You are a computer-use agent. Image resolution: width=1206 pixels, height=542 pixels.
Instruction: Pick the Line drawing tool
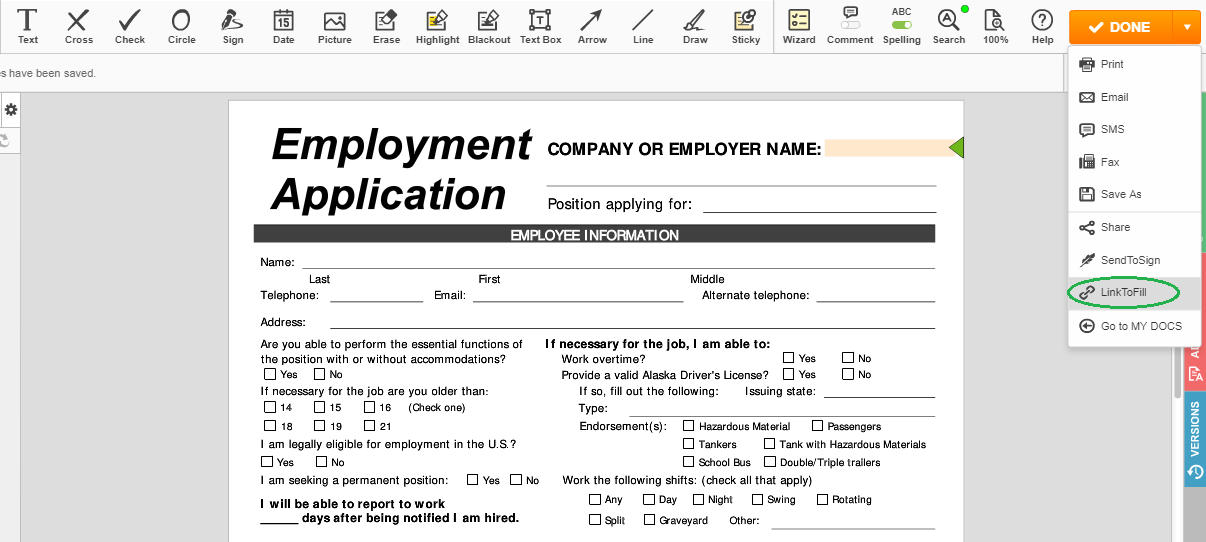[x=643, y=27]
